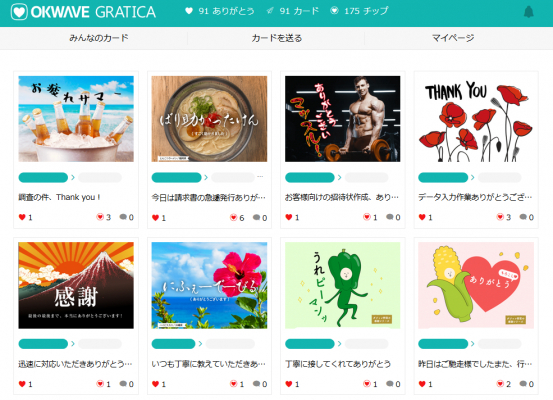Open the muscle man thank-you card image
The width and height of the screenshot is (553, 400).
coord(342,119)
